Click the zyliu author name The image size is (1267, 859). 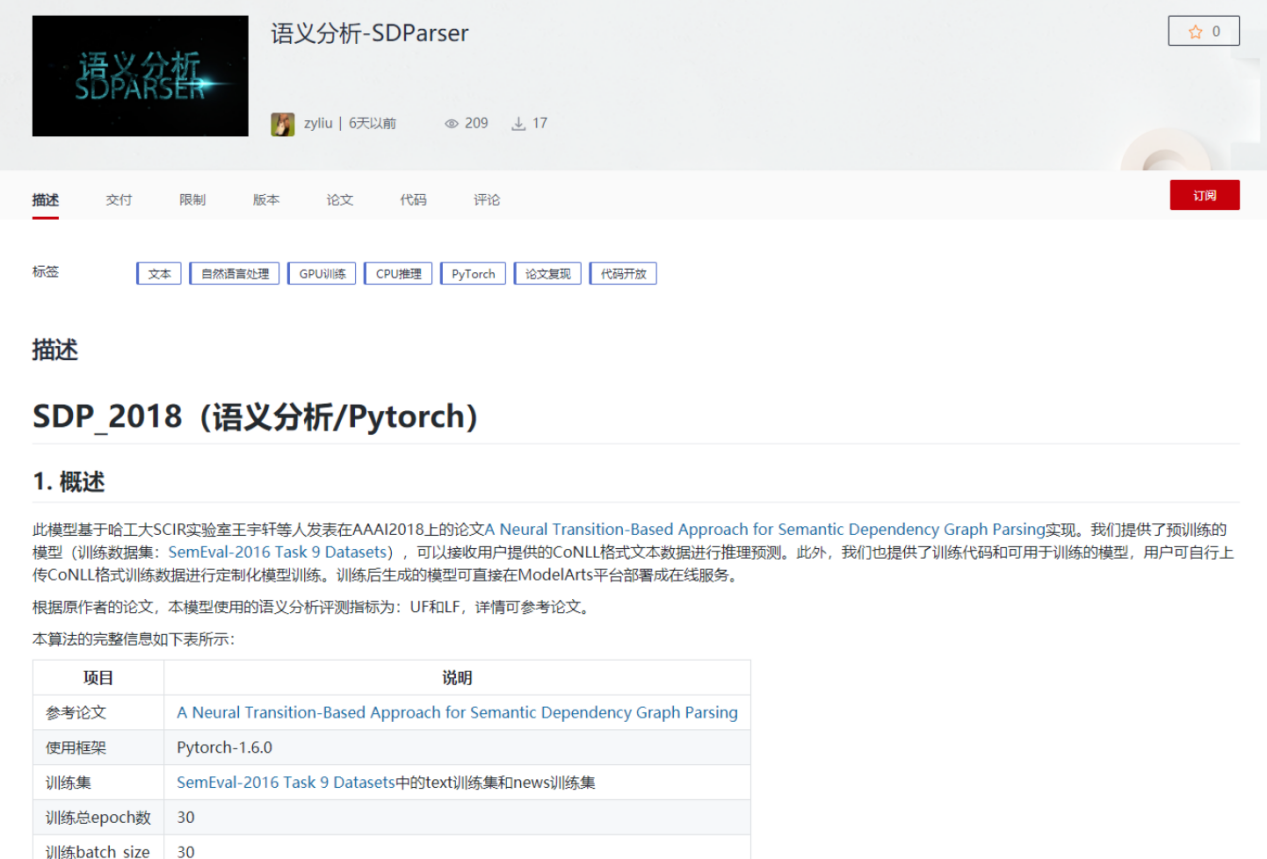pos(318,124)
